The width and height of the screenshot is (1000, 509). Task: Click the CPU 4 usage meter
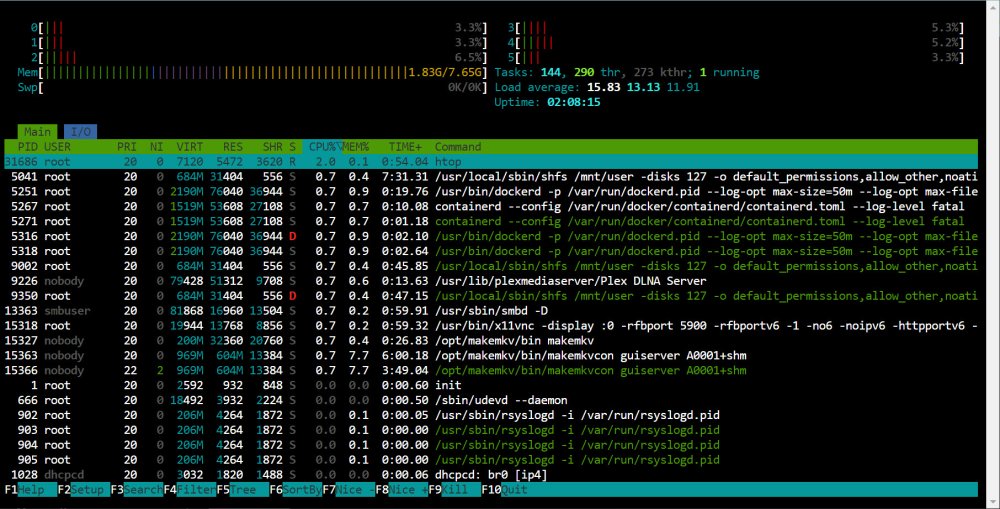[x=736, y=43]
